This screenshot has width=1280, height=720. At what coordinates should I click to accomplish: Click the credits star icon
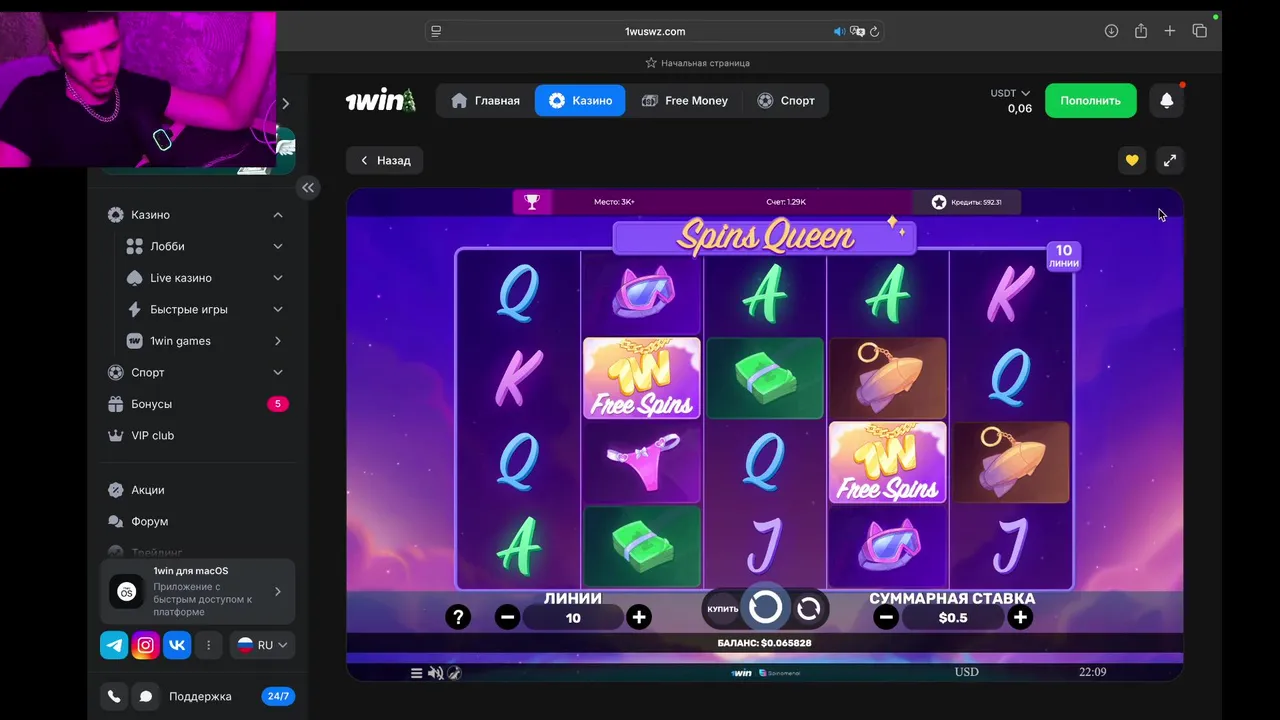(938, 202)
